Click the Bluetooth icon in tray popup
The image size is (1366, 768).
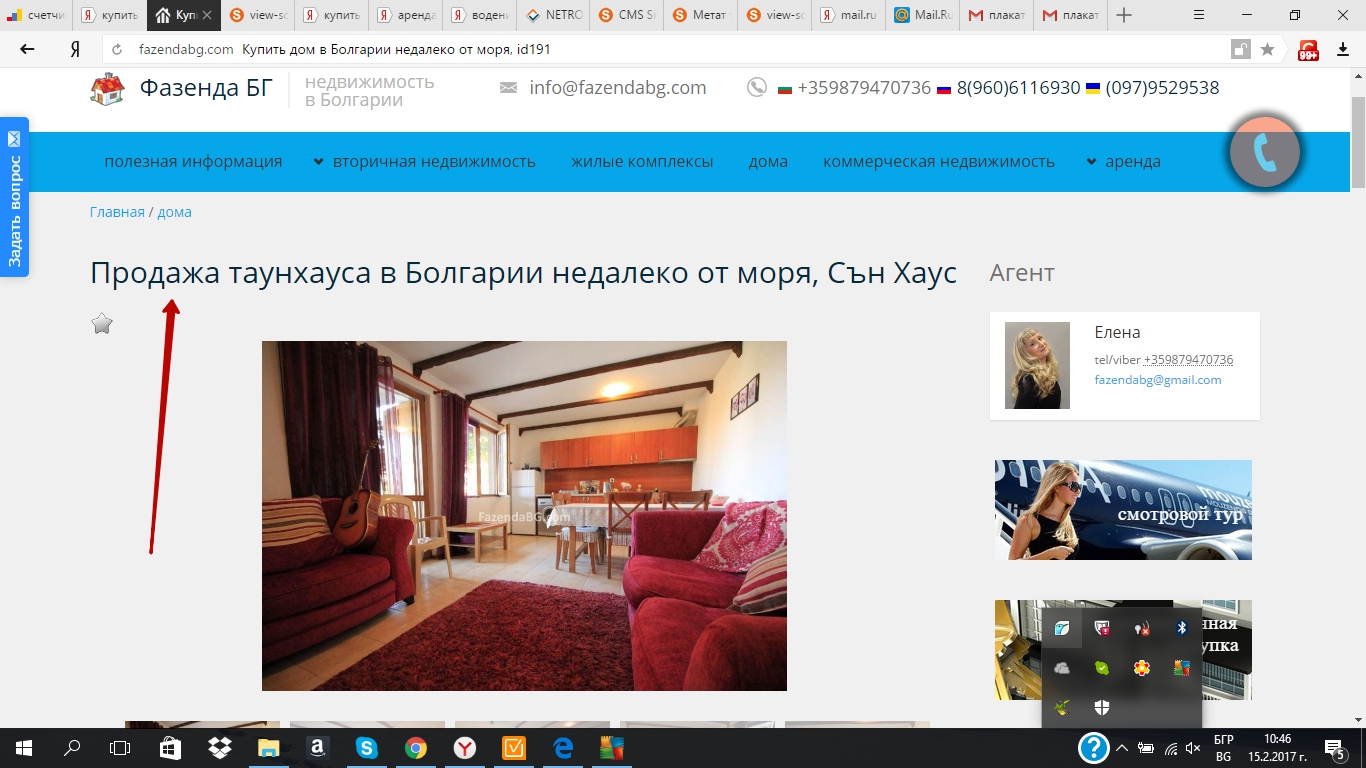tap(1181, 628)
